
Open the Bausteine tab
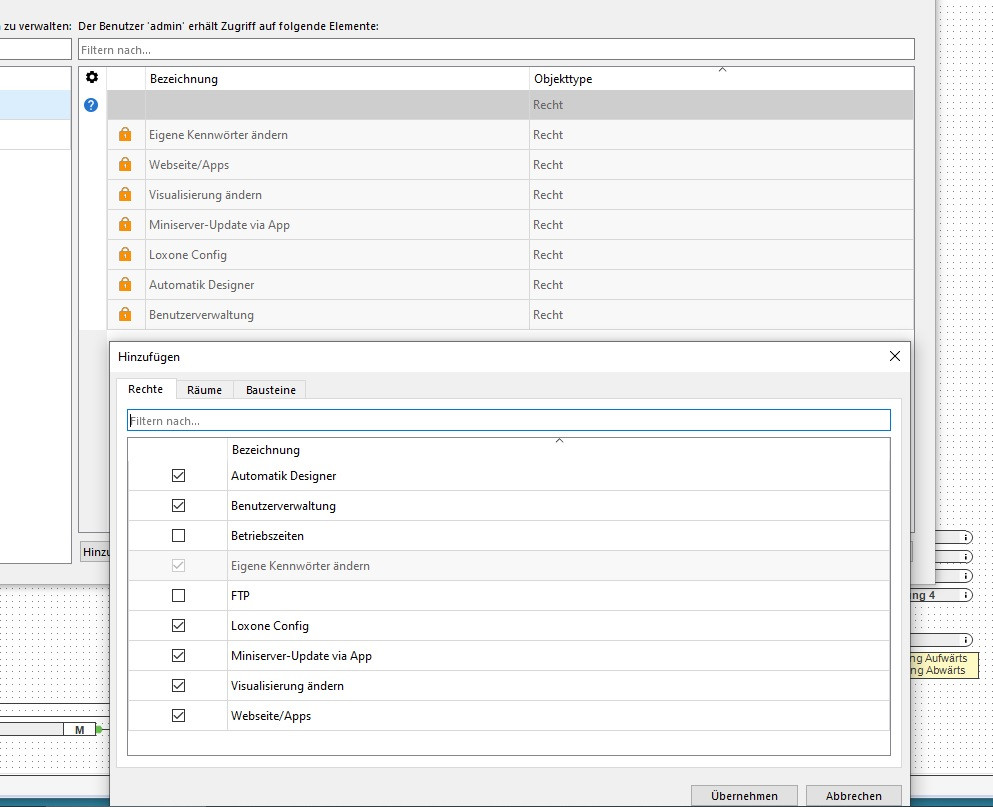pyautogui.click(x=270, y=390)
